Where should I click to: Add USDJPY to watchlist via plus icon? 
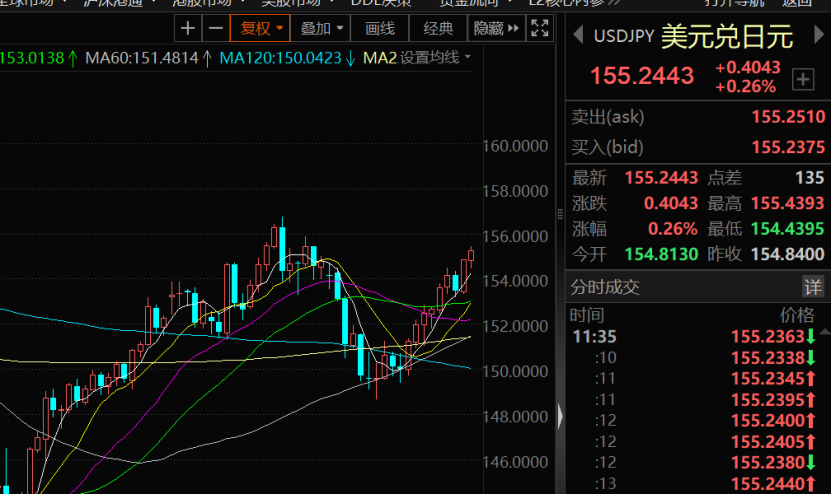coord(803,78)
